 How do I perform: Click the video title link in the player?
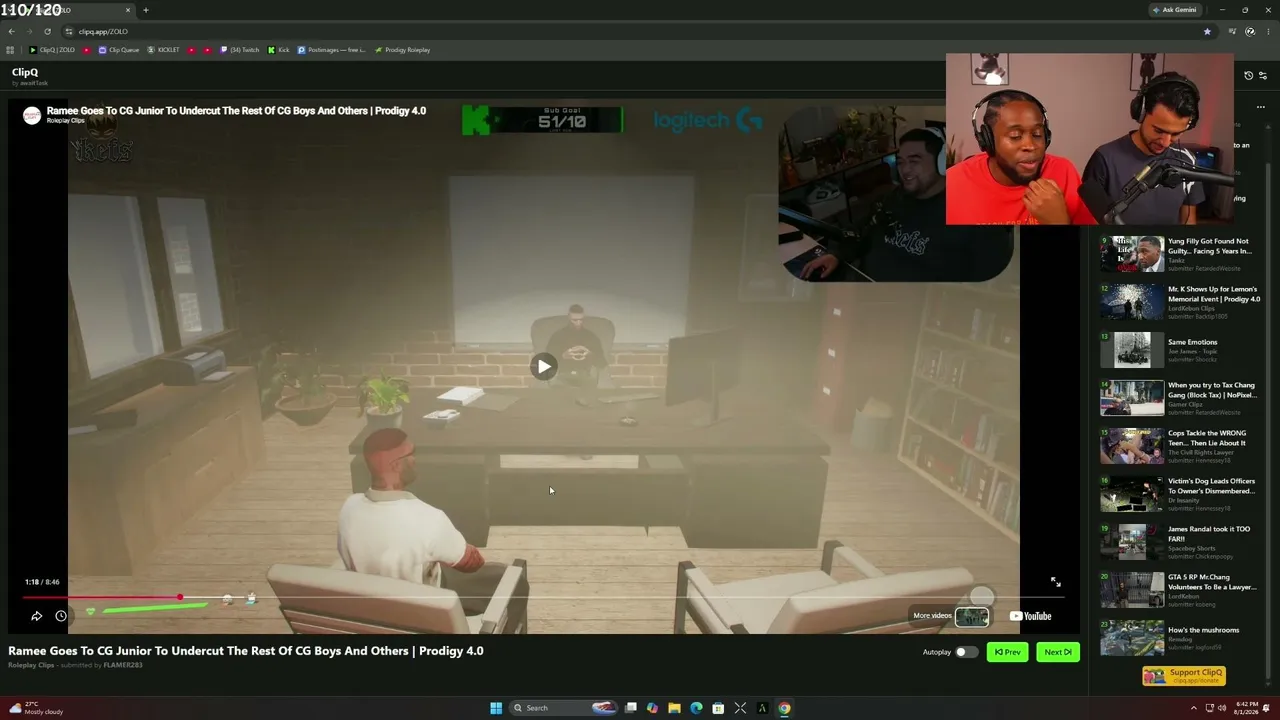pos(236,111)
